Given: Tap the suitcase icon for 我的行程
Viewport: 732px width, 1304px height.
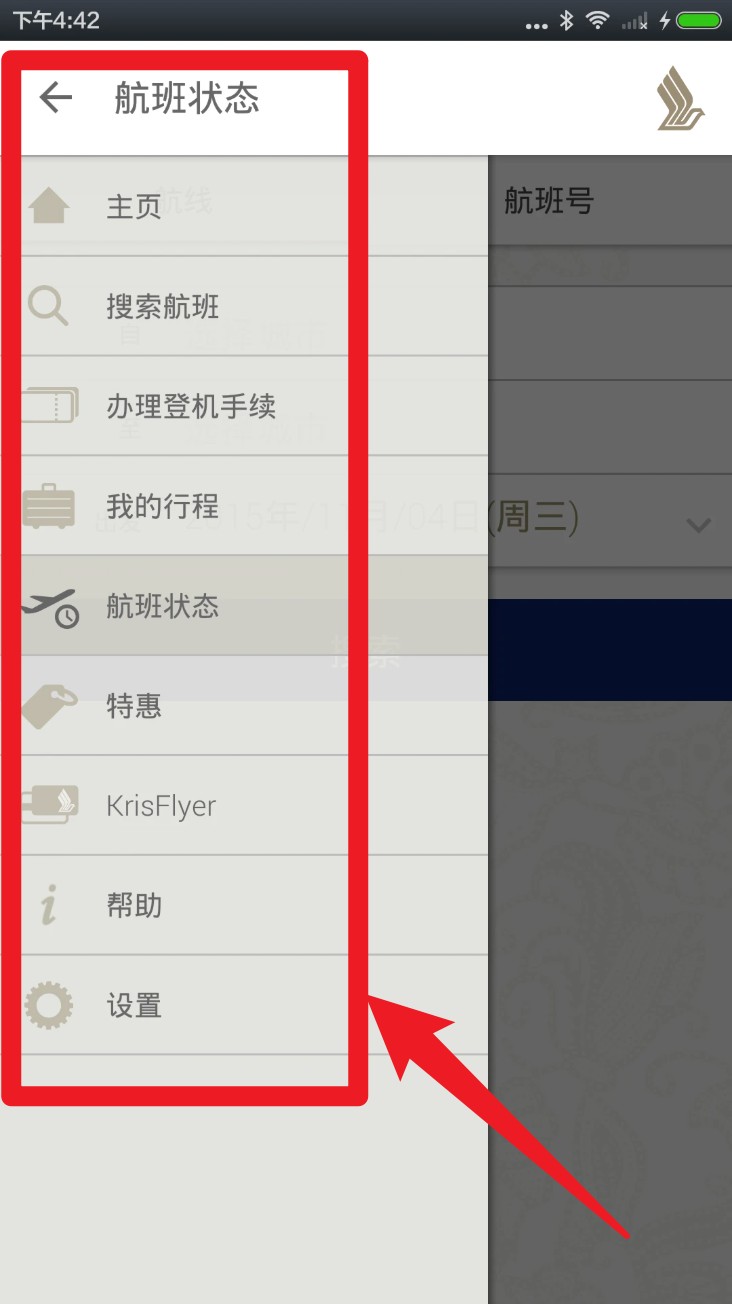Looking at the screenshot, I should 48,506.
